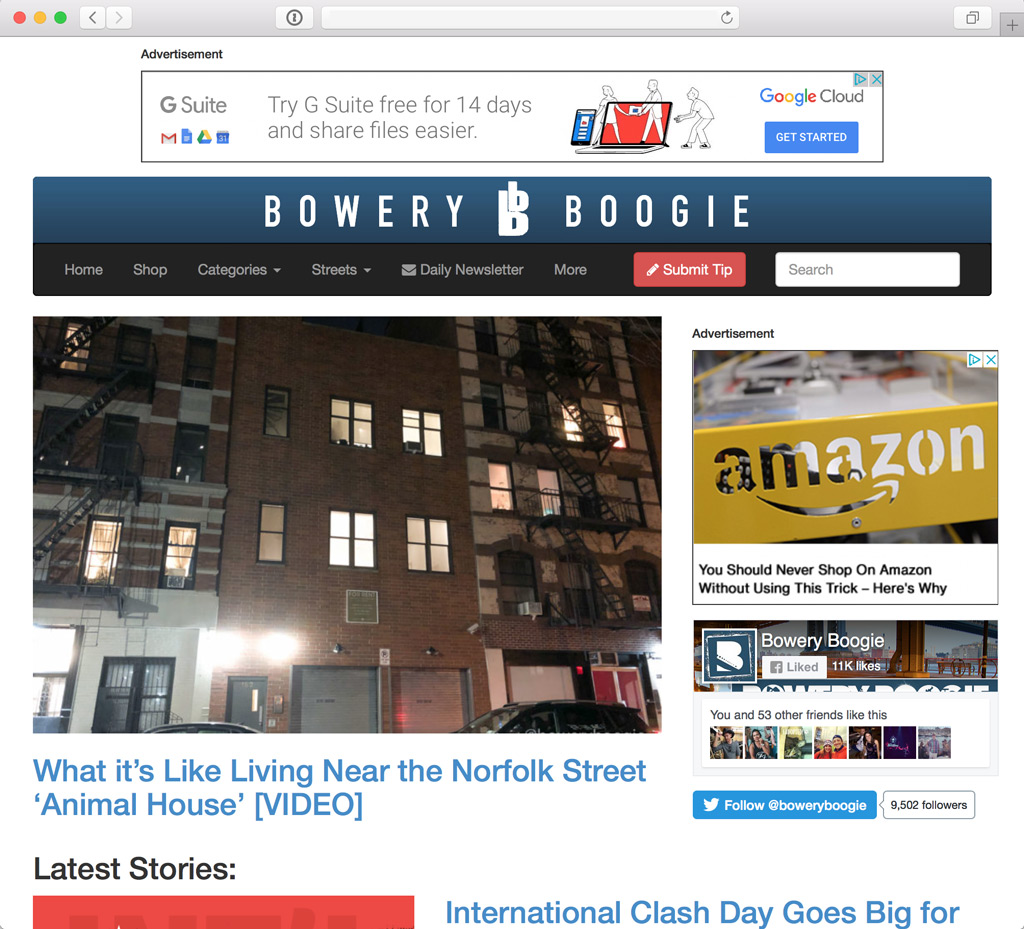Expand the Categories dropdown menu
Image resolution: width=1024 pixels, height=929 pixels.
239,270
